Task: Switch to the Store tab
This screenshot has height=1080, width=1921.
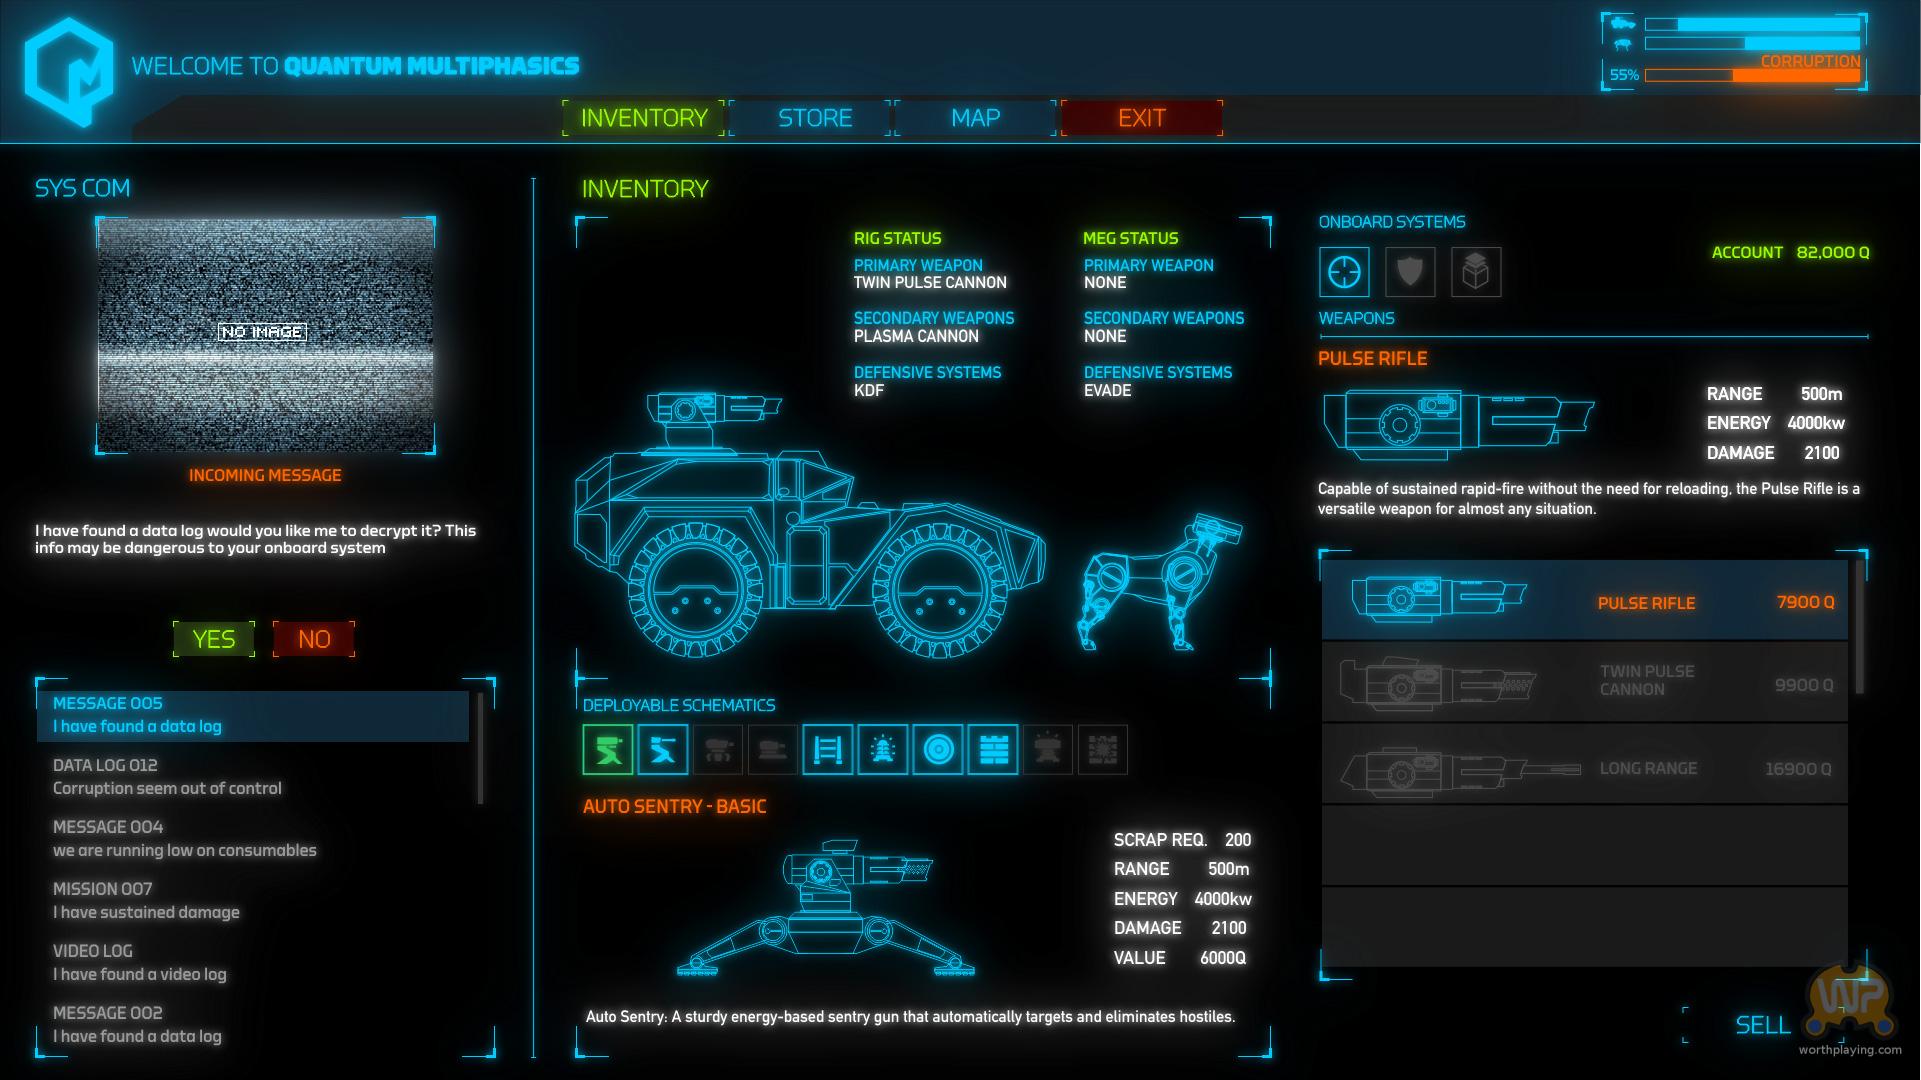Action: 814,118
